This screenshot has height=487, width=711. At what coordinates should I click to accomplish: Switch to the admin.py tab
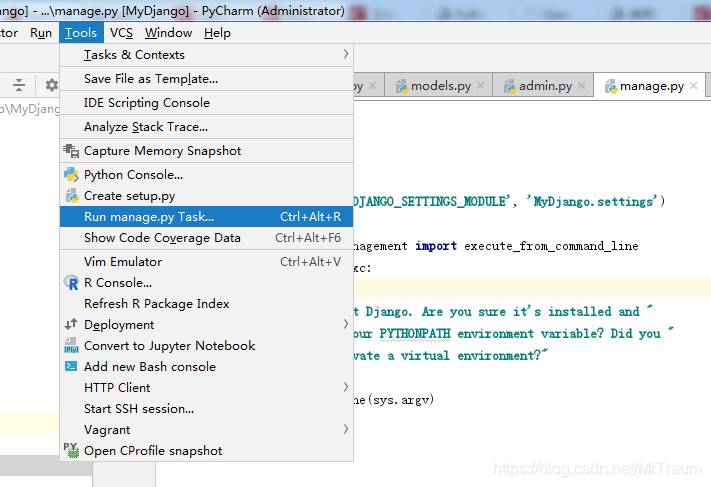543,86
